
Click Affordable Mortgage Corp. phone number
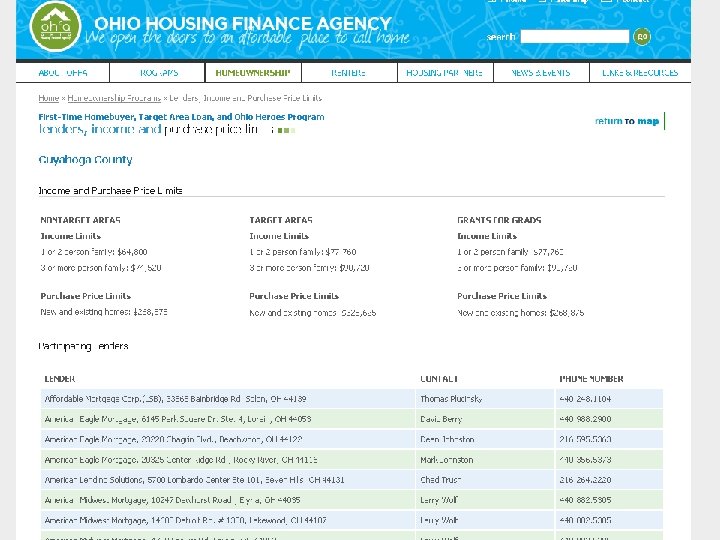[585, 399]
